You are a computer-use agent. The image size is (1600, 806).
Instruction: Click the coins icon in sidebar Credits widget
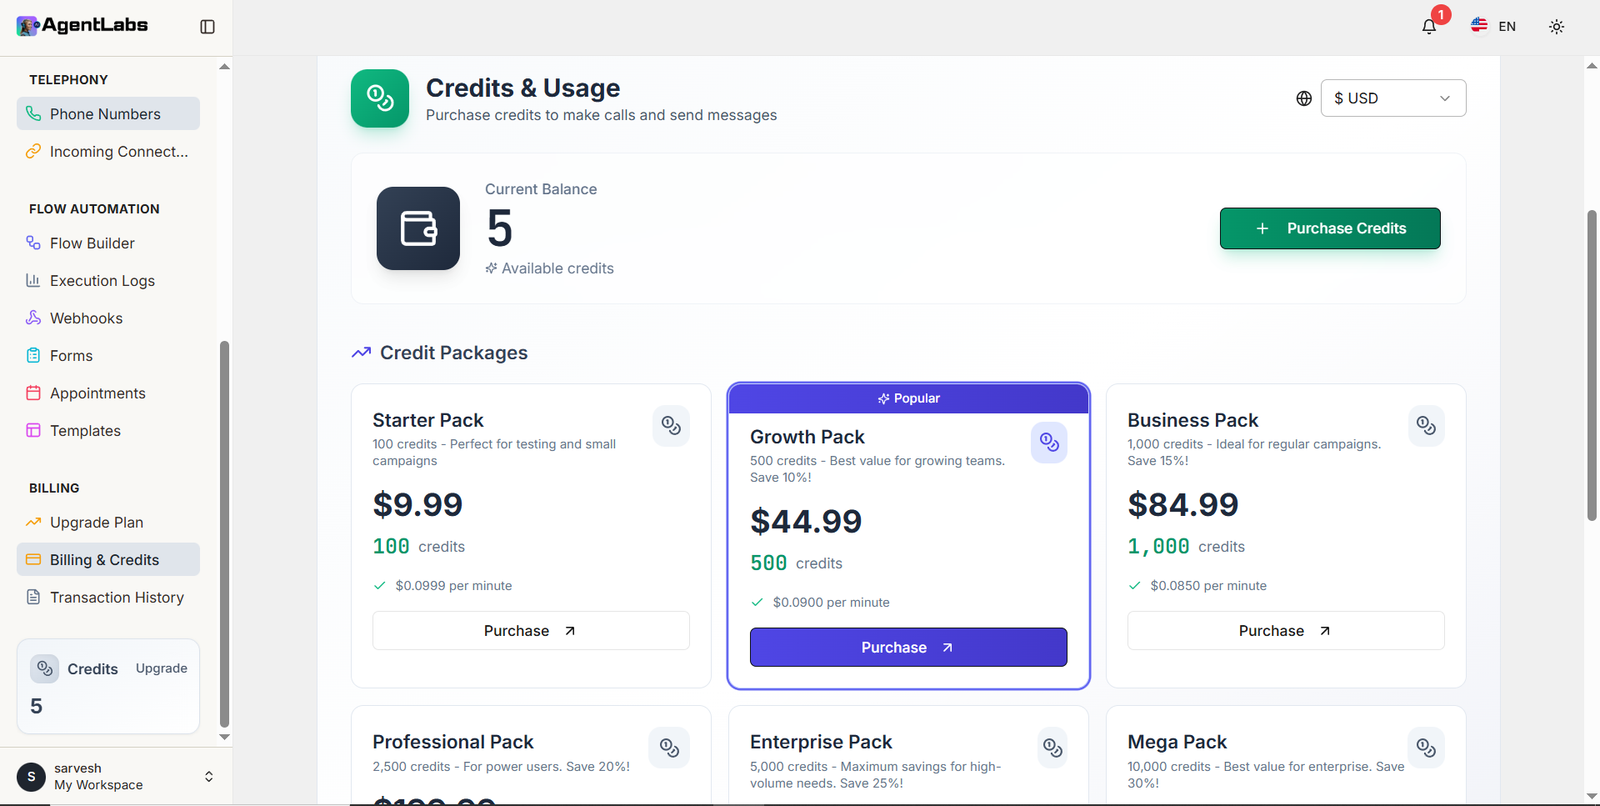(45, 669)
